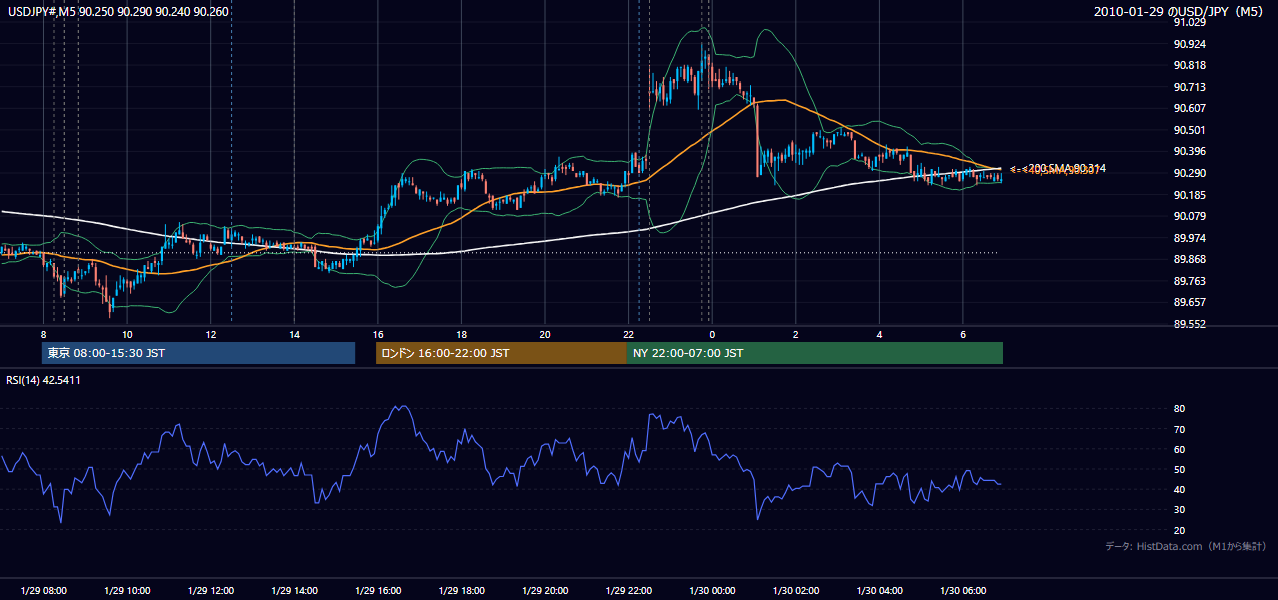Click the 89.763 price axis label
Viewport: 1278px width, 600px height.
click(x=1189, y=281)
